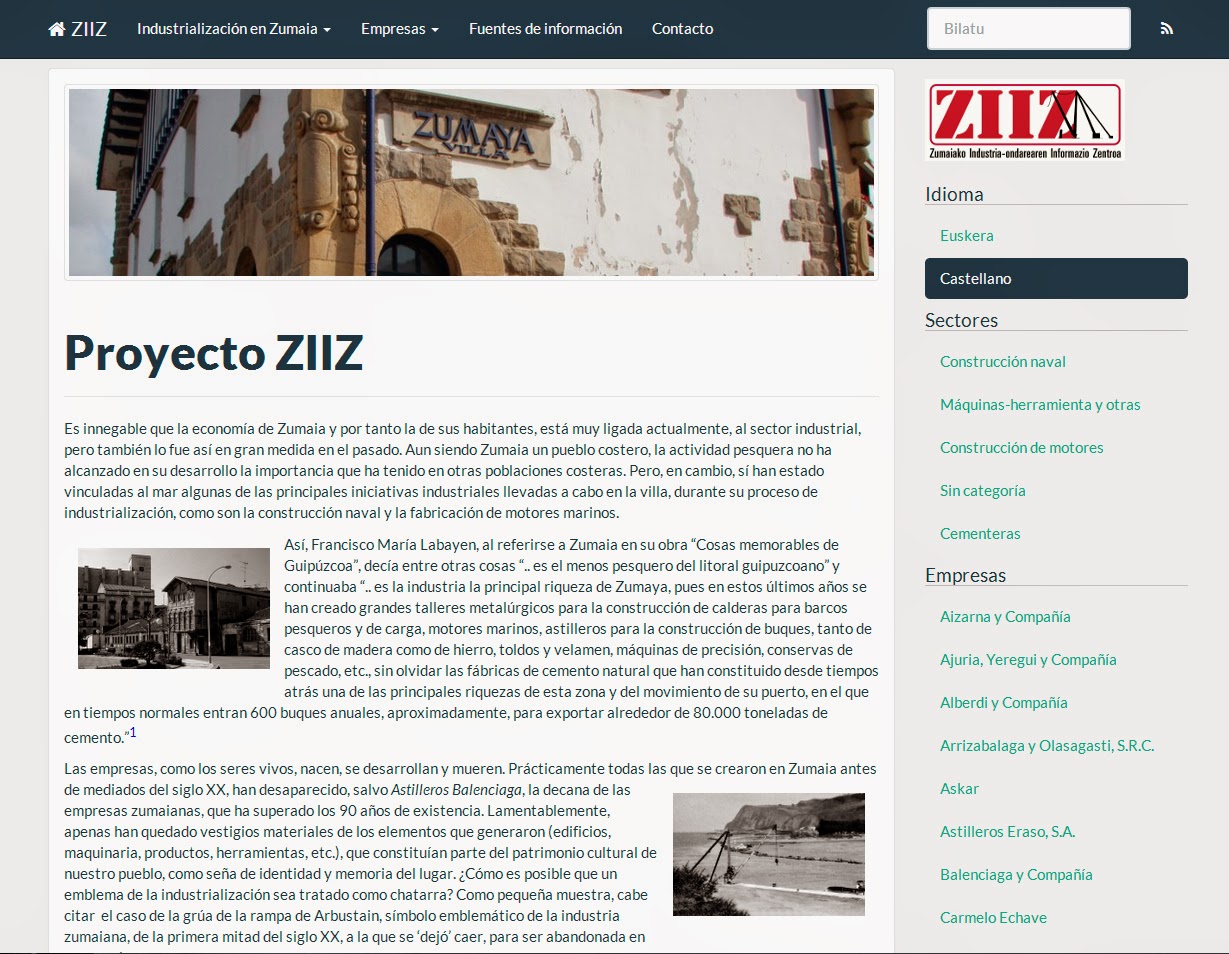Open the Contacto menu item
This screenshot has width=1229, height=954.
tap(682, 29)
